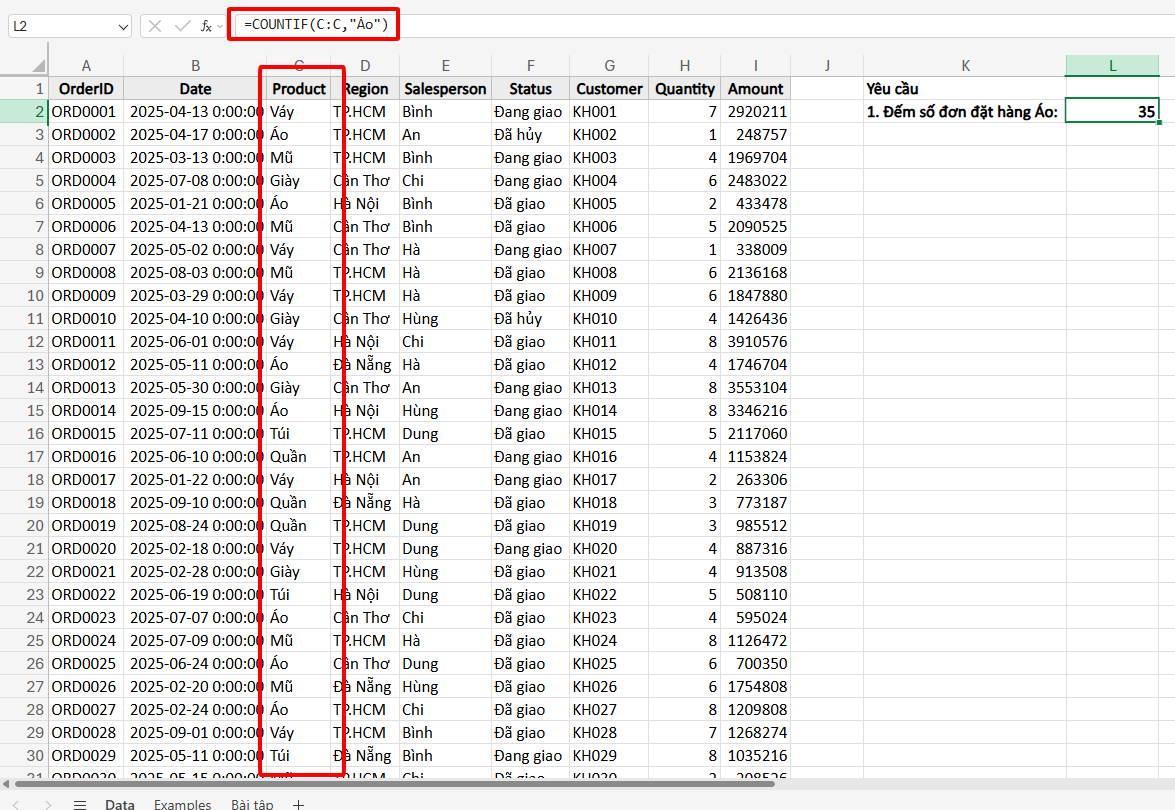
Task: Open the all sheets list icon
Action: coord(79,804)
